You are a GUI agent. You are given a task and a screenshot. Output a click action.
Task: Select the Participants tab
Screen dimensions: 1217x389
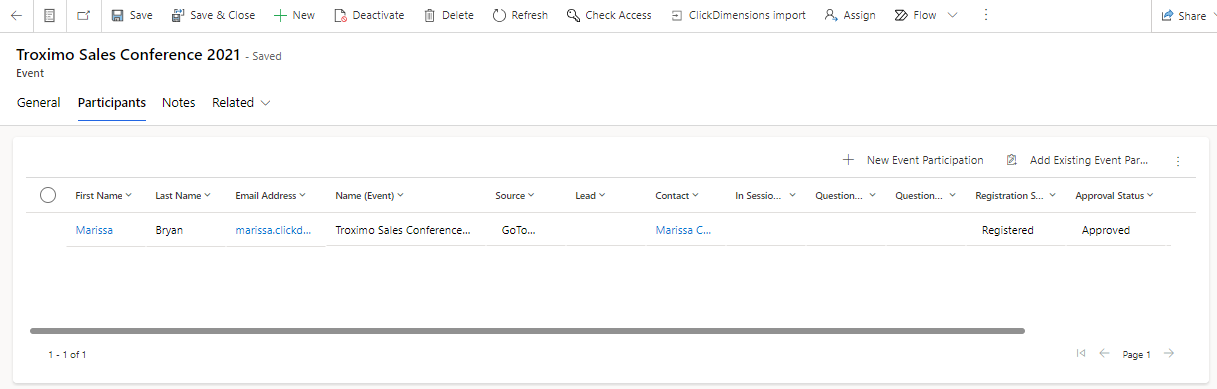(112, 102)
